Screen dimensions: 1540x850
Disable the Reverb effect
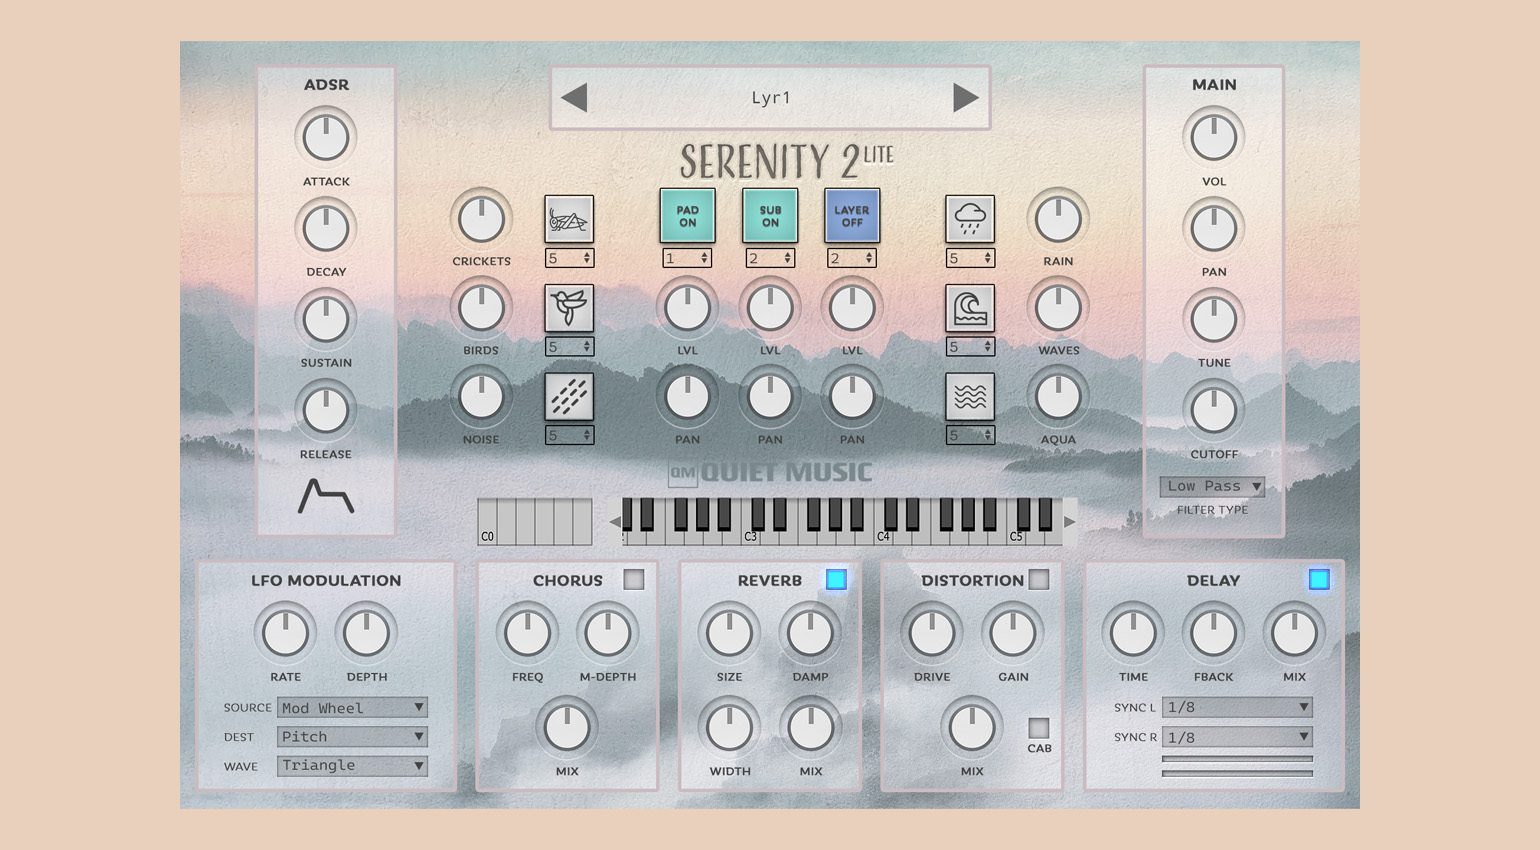click(836, 579)
